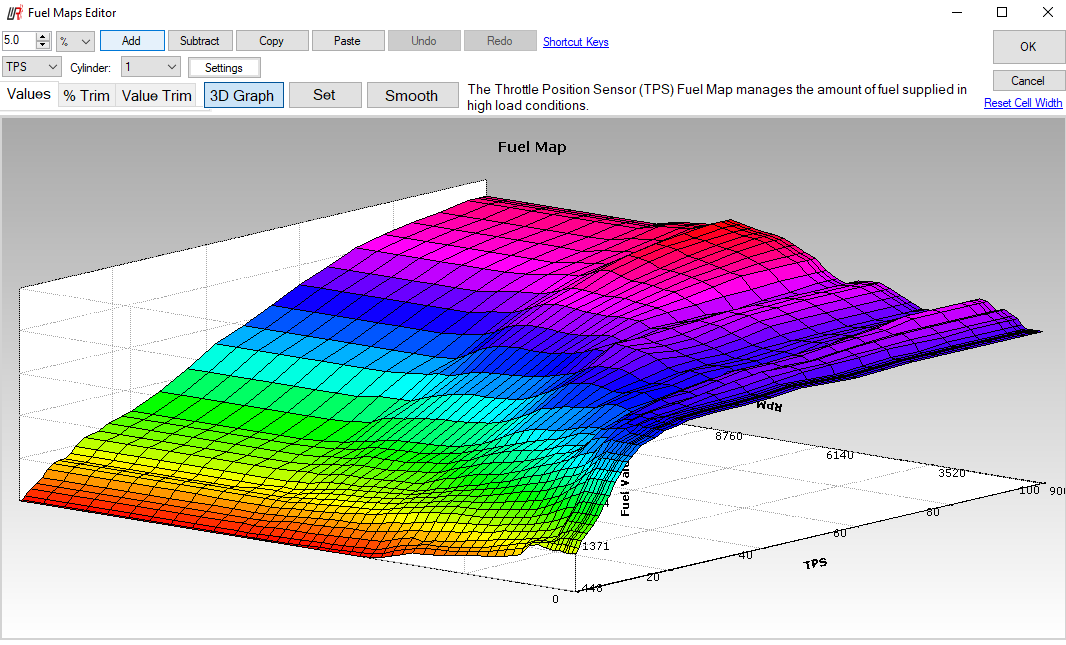Open the Shortcut Keys link
The image size is (1066, 645).
(x=575, y=42)
